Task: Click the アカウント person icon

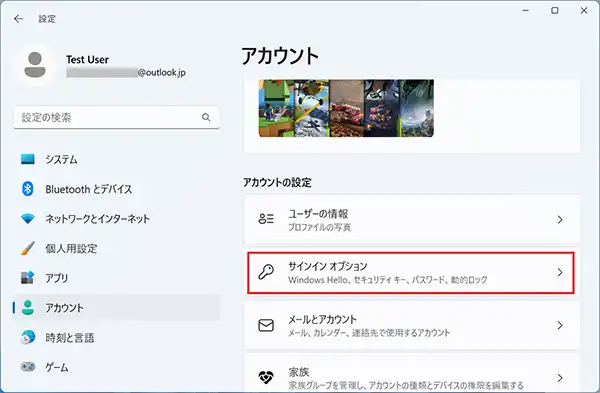Action: click(28, 308)
